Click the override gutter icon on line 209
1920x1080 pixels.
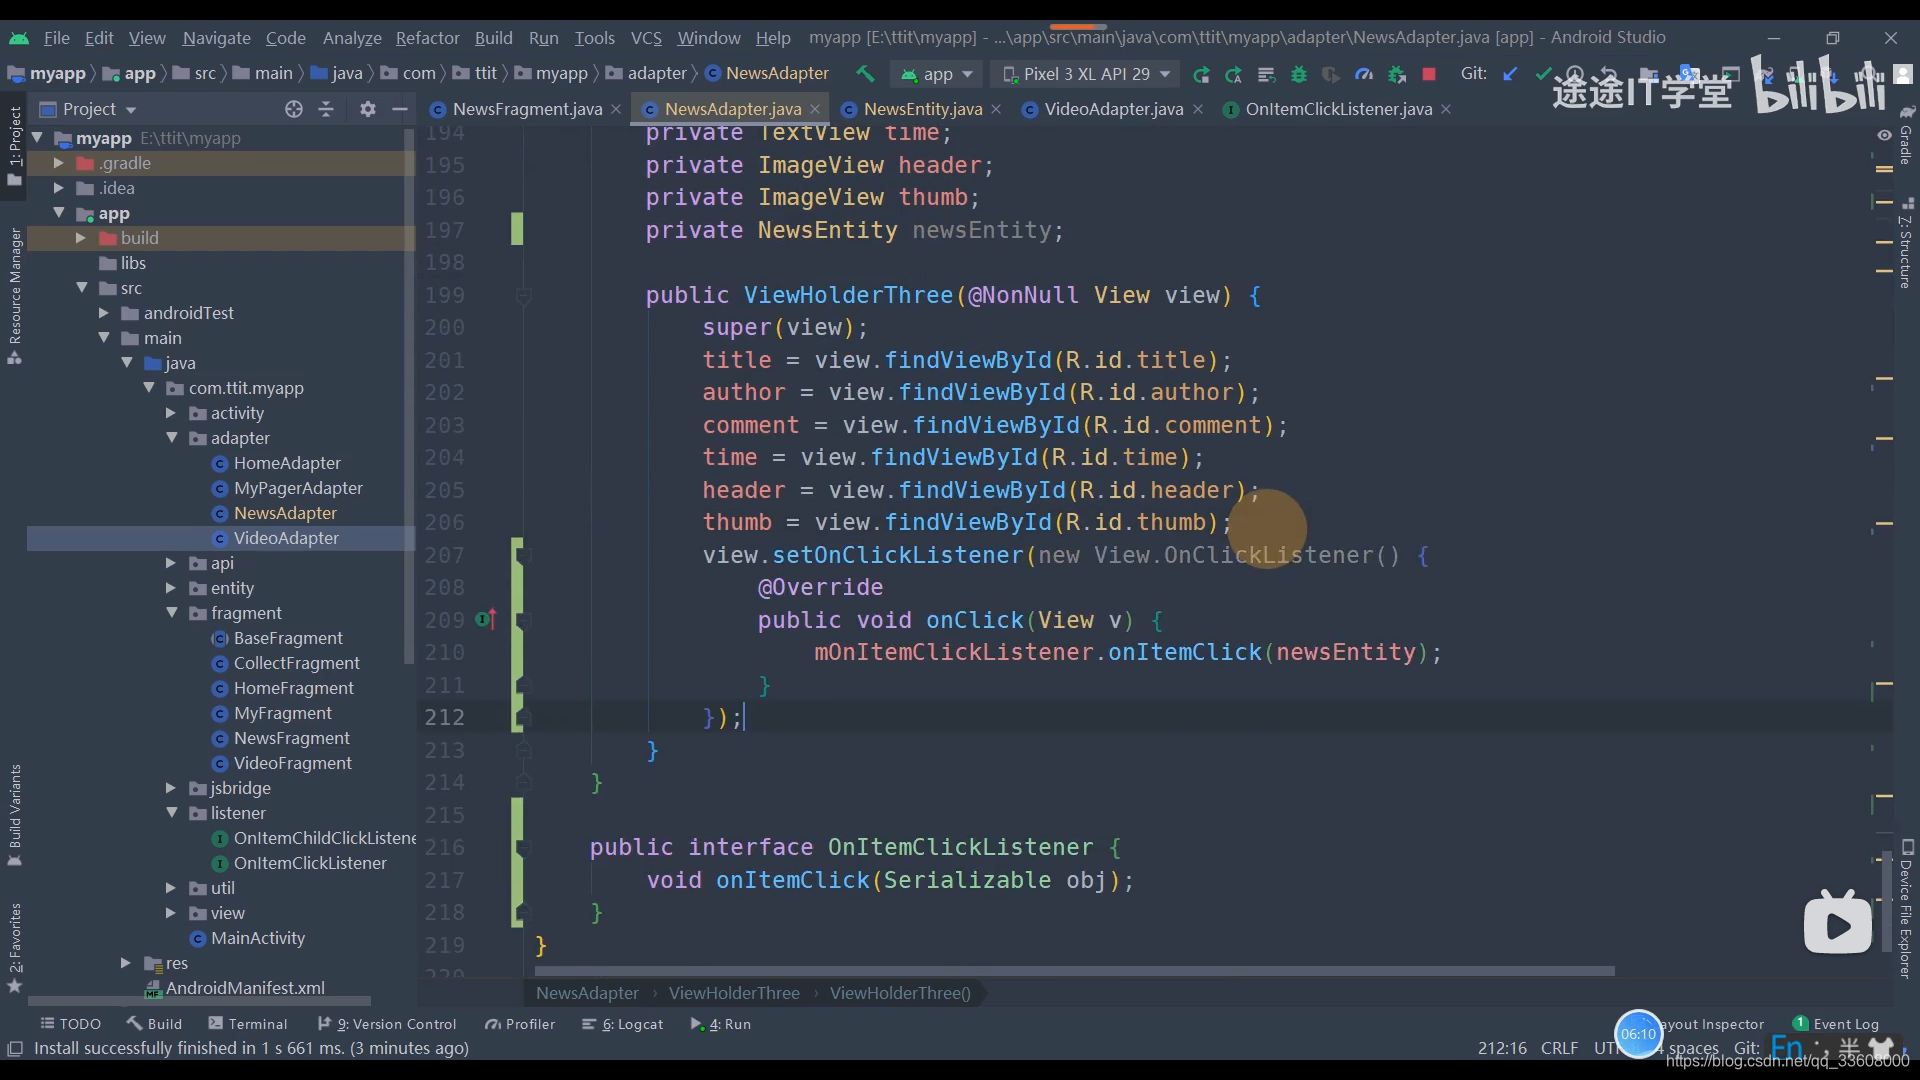[486, 620]
